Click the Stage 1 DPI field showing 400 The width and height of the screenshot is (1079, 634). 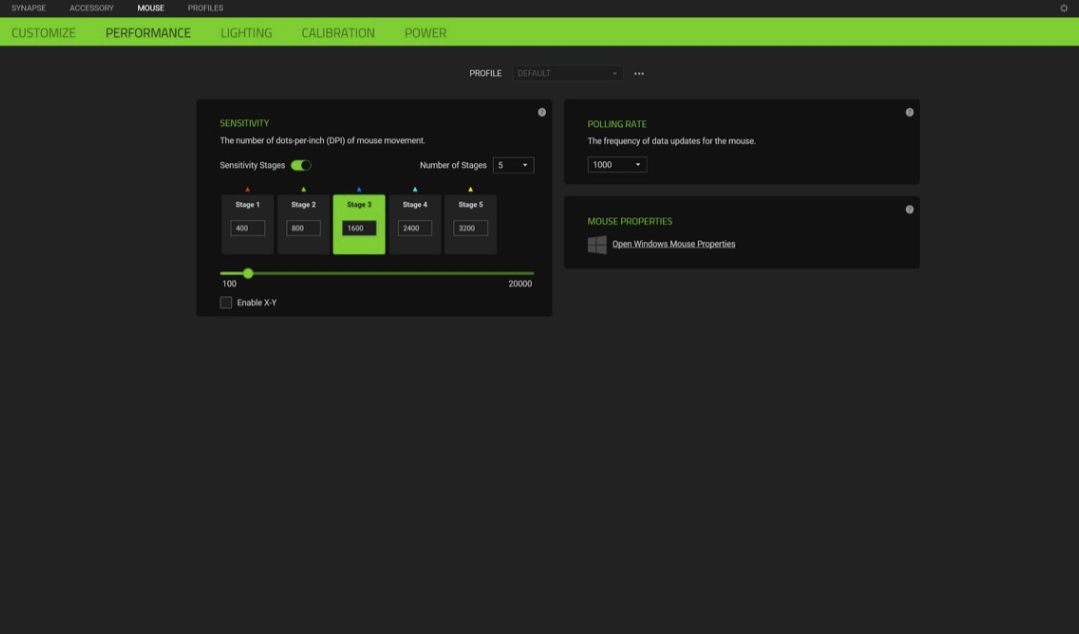[248, 228]
